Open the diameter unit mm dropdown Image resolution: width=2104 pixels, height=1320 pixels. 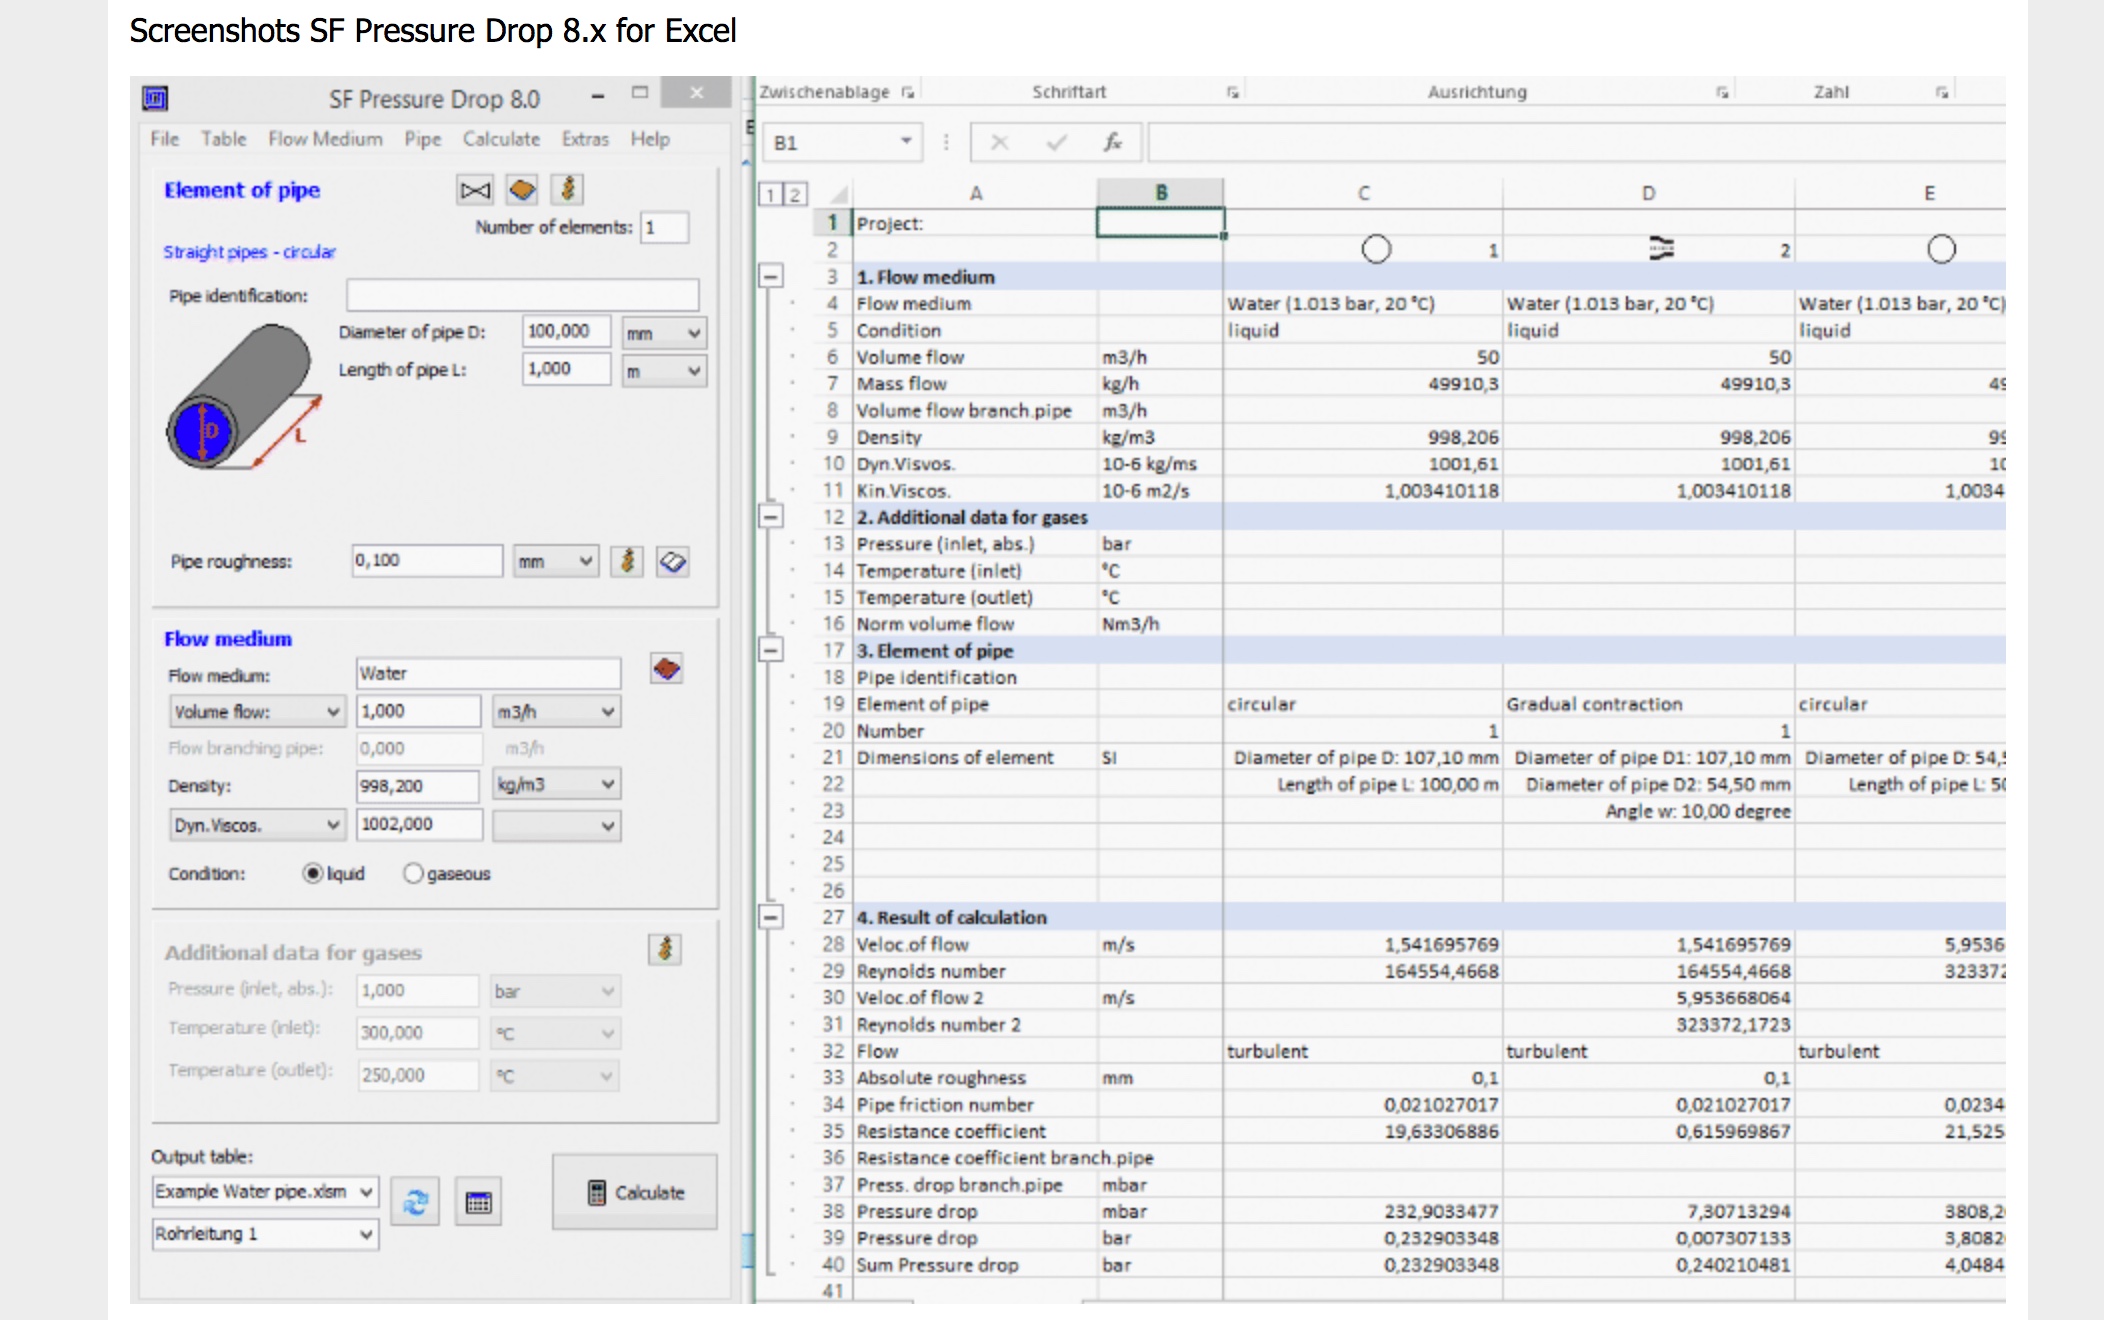point(664,333)
